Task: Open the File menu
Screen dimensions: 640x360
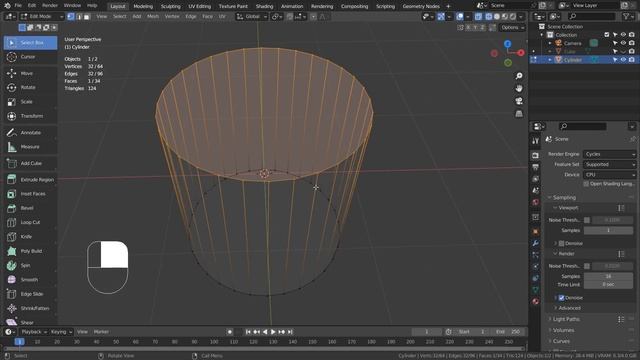Action: point(18,6)
